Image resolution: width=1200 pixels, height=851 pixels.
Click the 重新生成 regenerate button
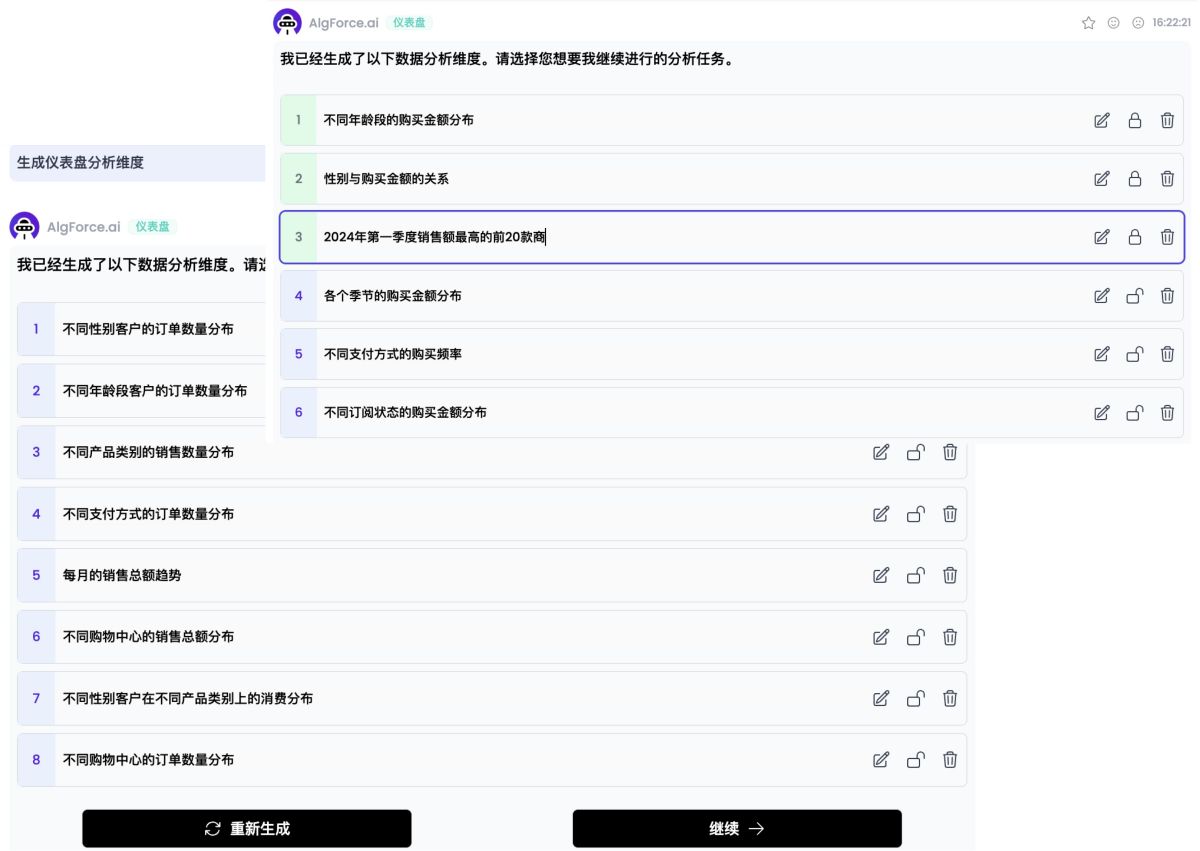point(247,828)
